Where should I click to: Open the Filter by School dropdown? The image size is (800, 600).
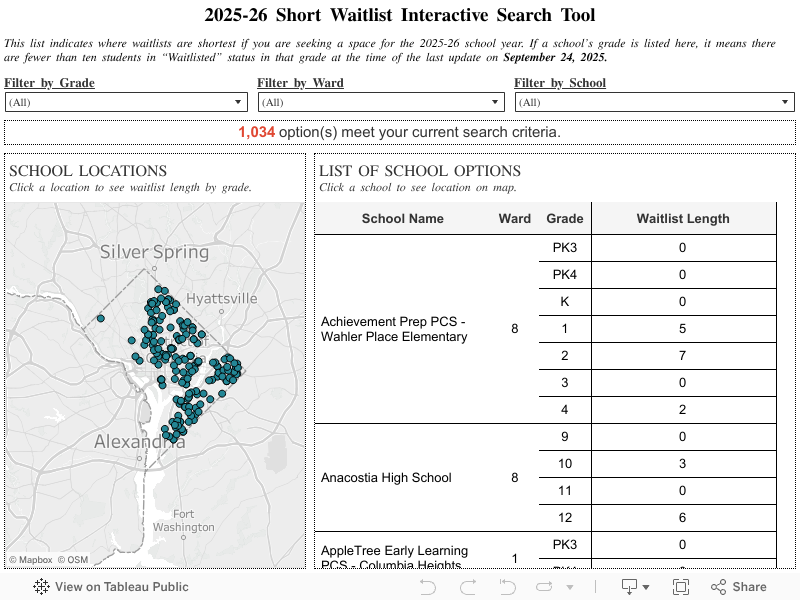[654, 102]
